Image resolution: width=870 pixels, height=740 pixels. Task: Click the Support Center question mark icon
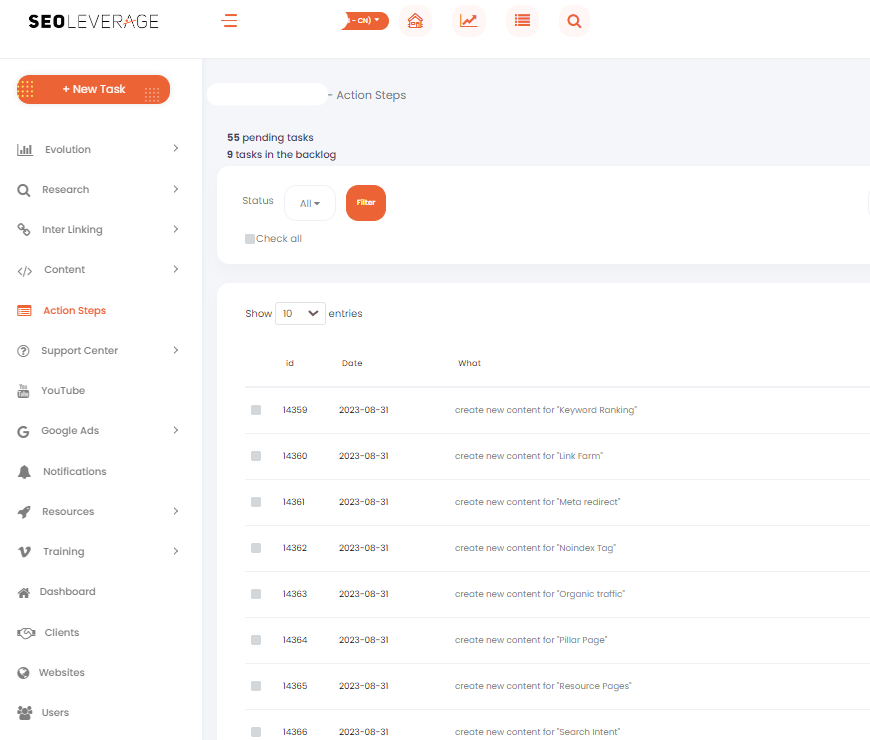tap(23, 351)
